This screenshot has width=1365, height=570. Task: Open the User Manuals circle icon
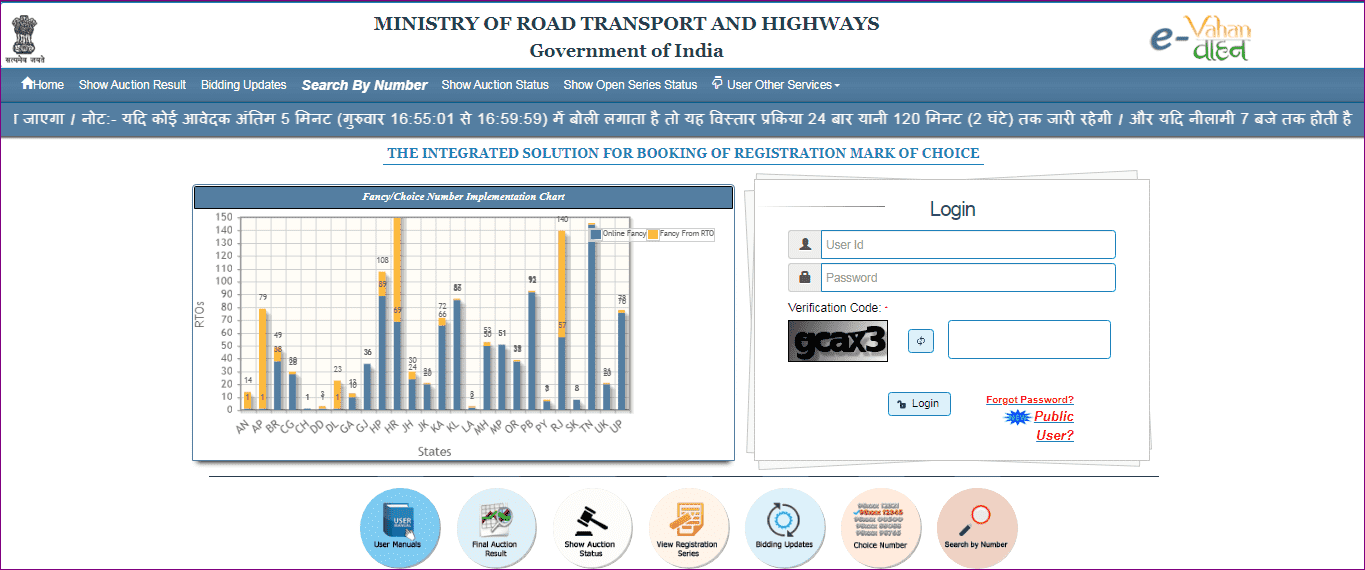click(400, 528)
